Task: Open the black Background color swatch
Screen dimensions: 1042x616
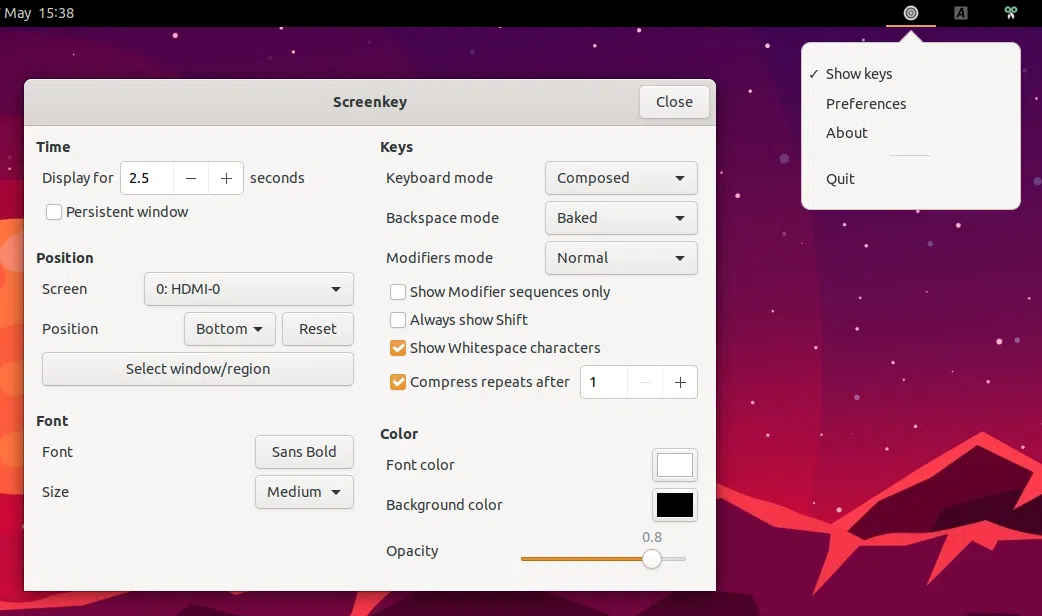Action: (x=674, y=505)
